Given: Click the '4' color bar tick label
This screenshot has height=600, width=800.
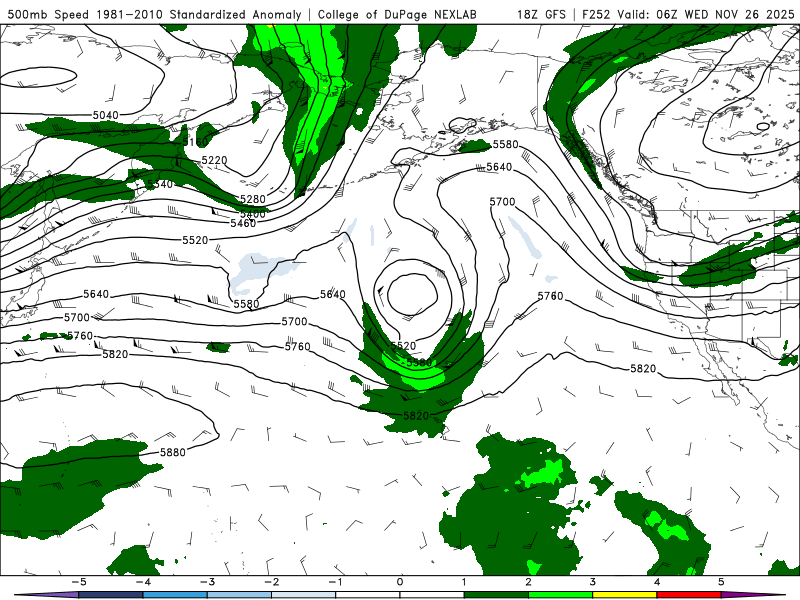Looking at the screenshot, I should (657, 582).
